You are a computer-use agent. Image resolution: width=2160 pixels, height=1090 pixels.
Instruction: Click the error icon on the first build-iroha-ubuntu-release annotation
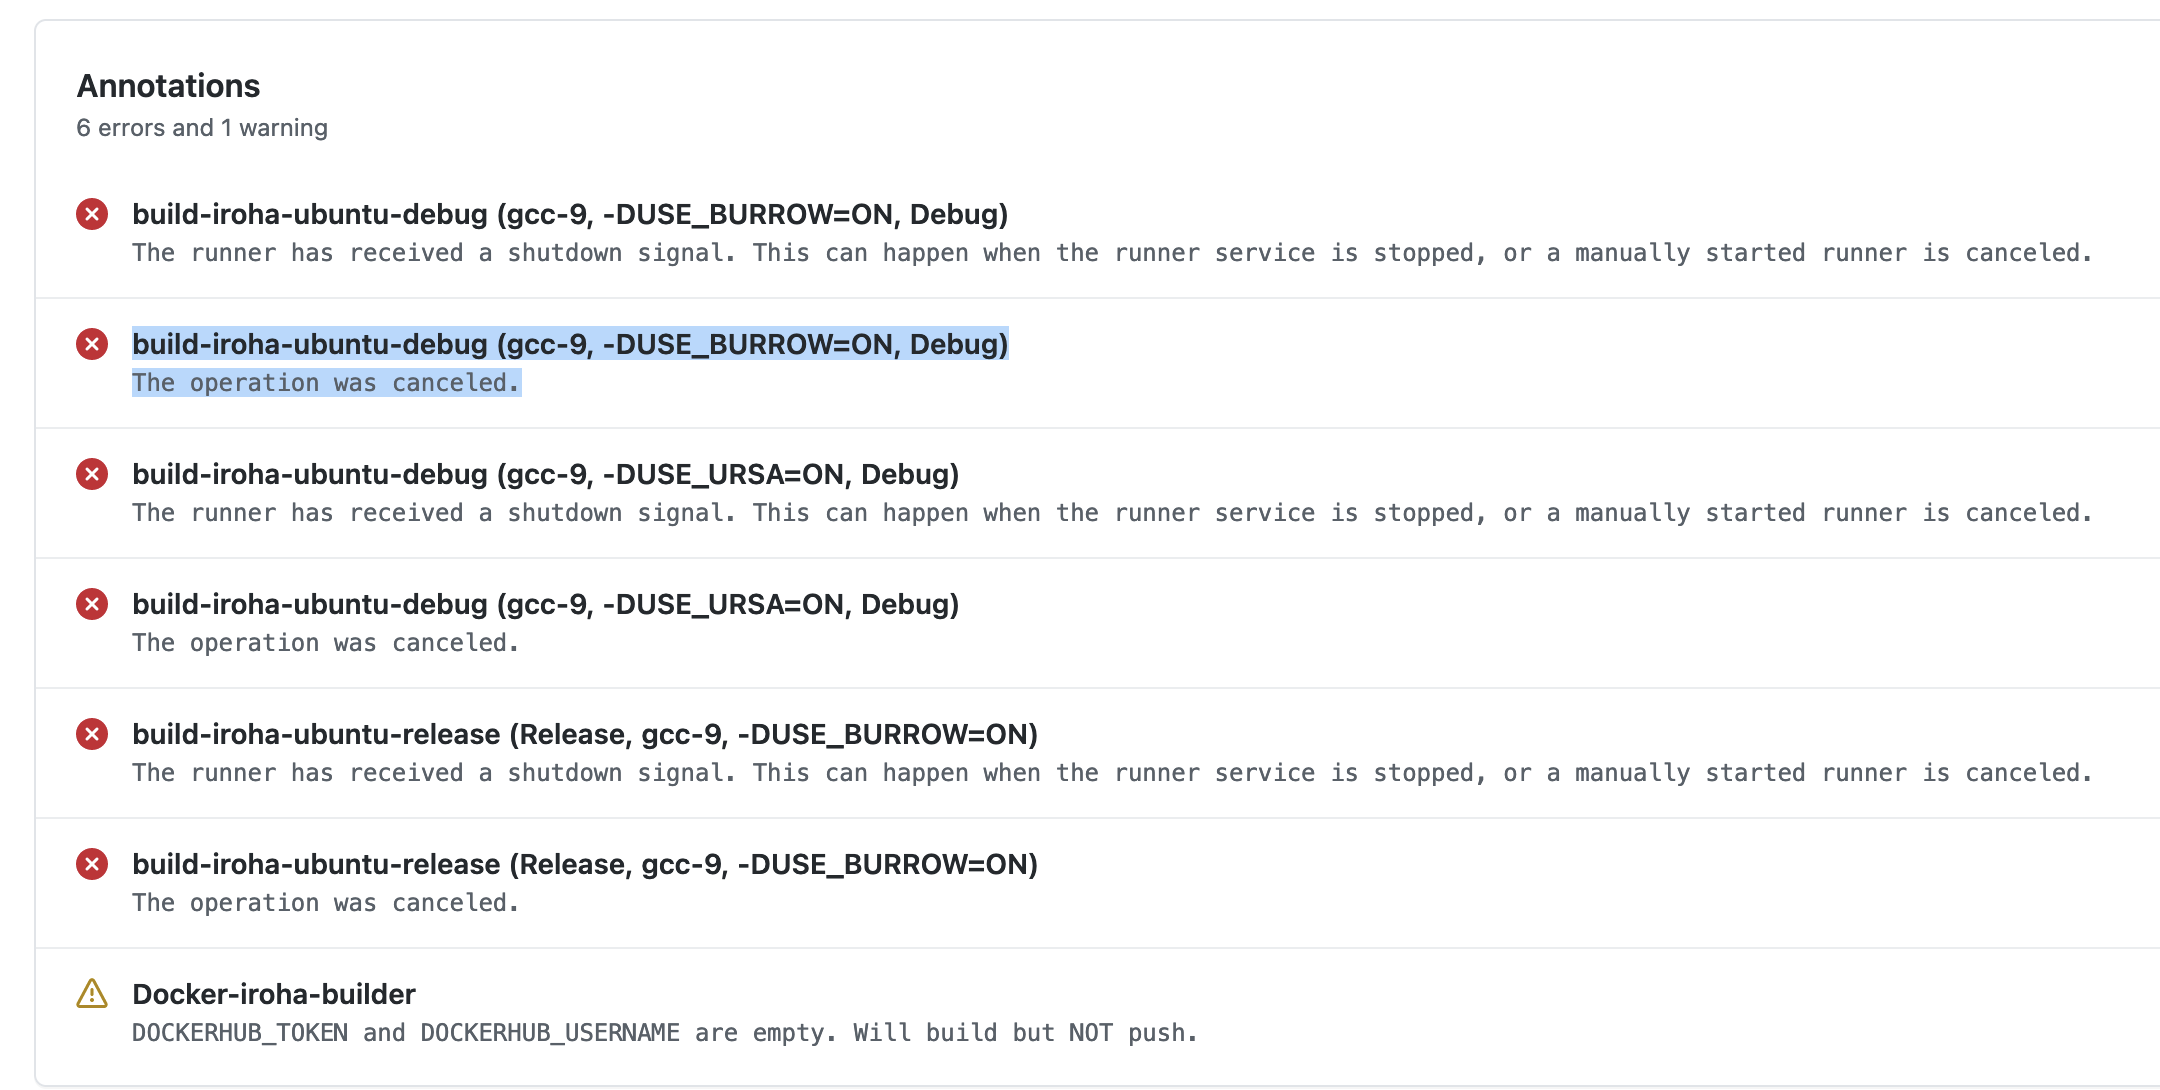pos(93,734)
